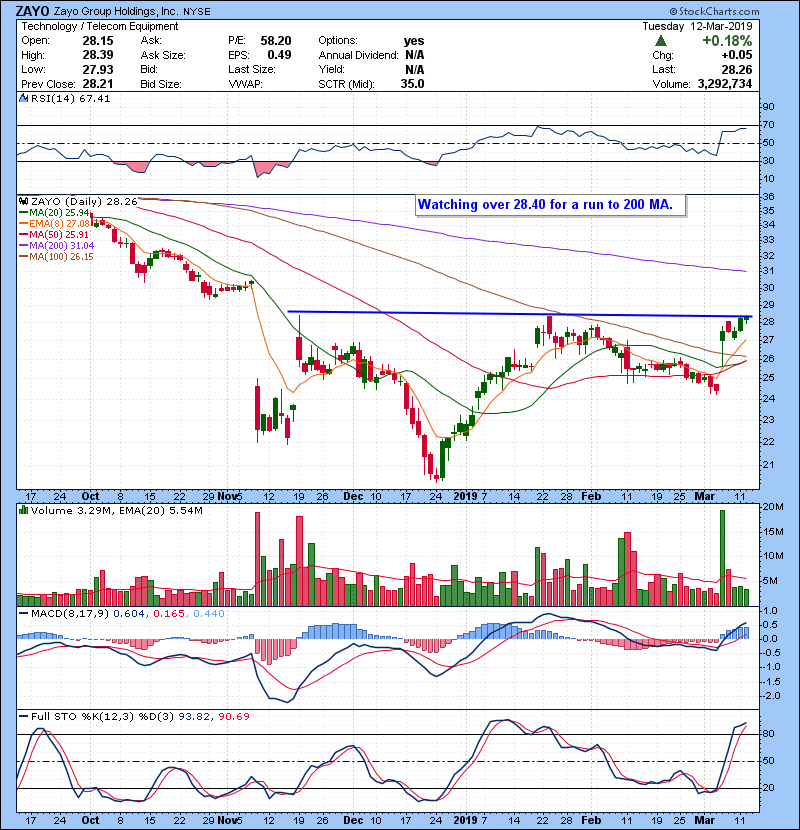Click the EPS value 0.49

(x=279, y=55)
